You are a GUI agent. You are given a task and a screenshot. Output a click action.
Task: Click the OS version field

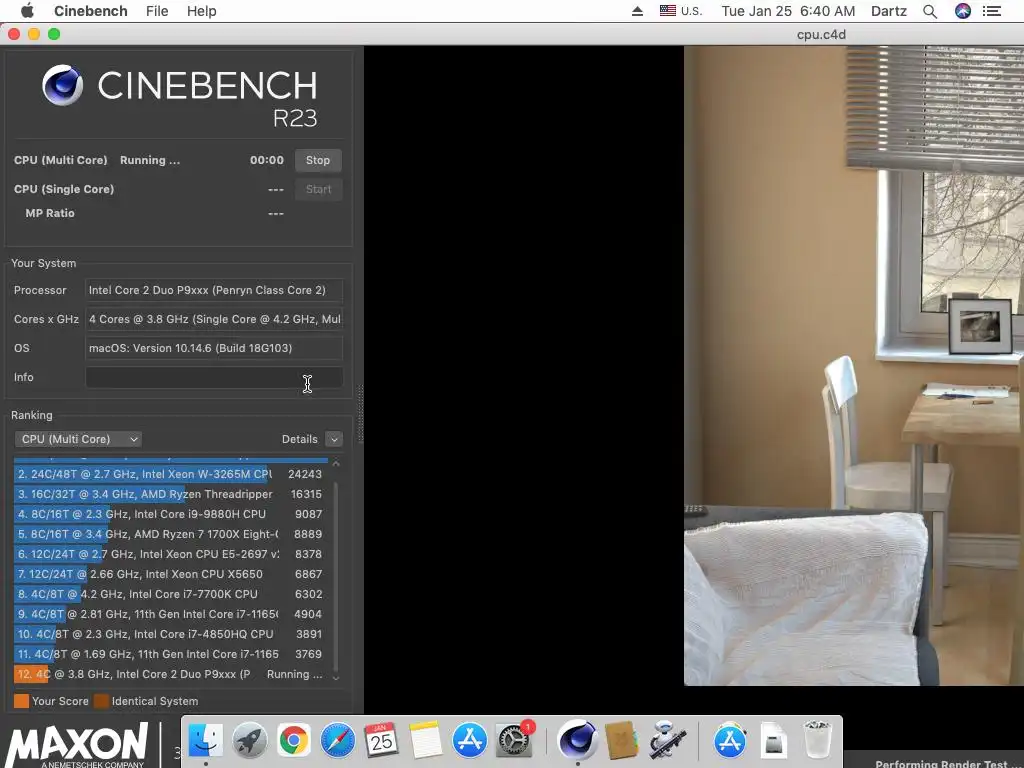pyautogui.click(x=214, y=348)
